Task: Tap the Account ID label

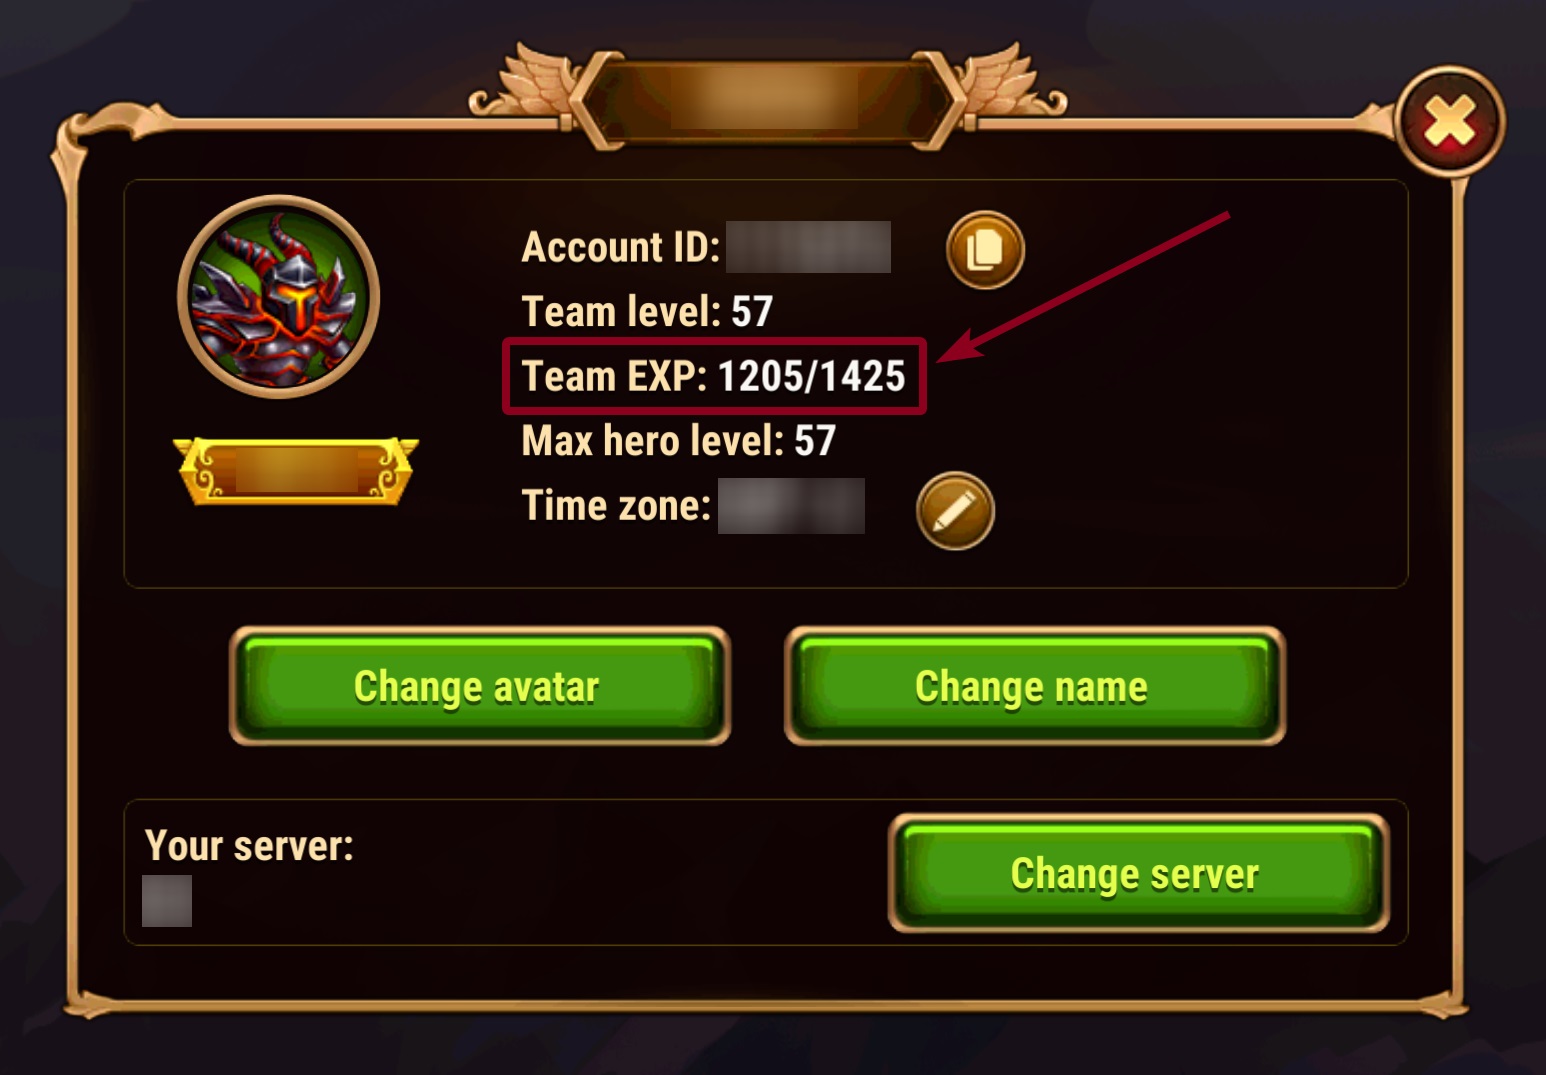Action: [x=621, y=247]
